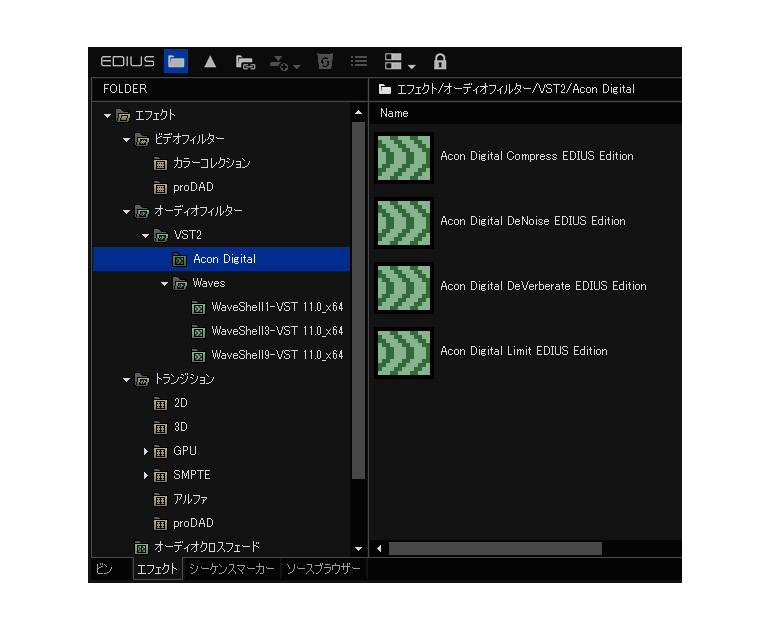
Task: Click the folder link icon in toolbar
Action: pos(245,62)
